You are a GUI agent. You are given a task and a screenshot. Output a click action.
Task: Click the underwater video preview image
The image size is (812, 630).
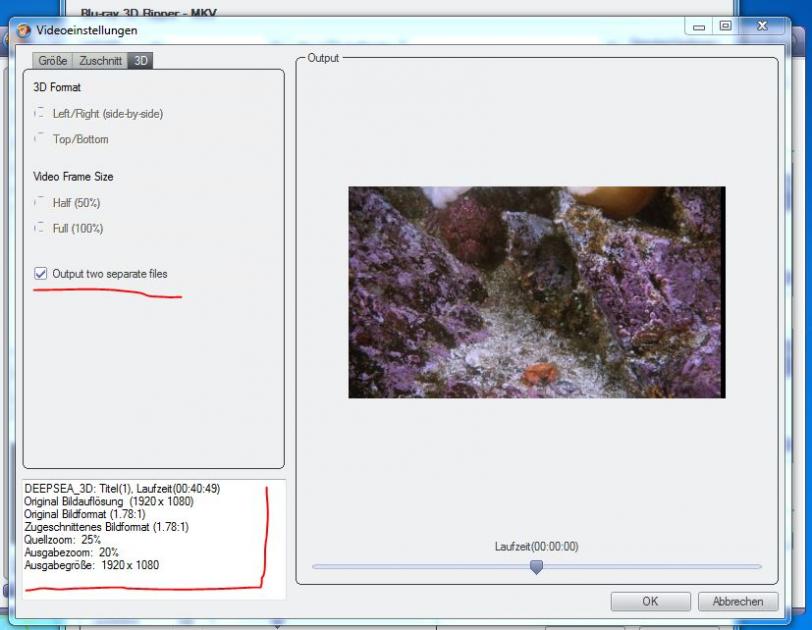537,292
